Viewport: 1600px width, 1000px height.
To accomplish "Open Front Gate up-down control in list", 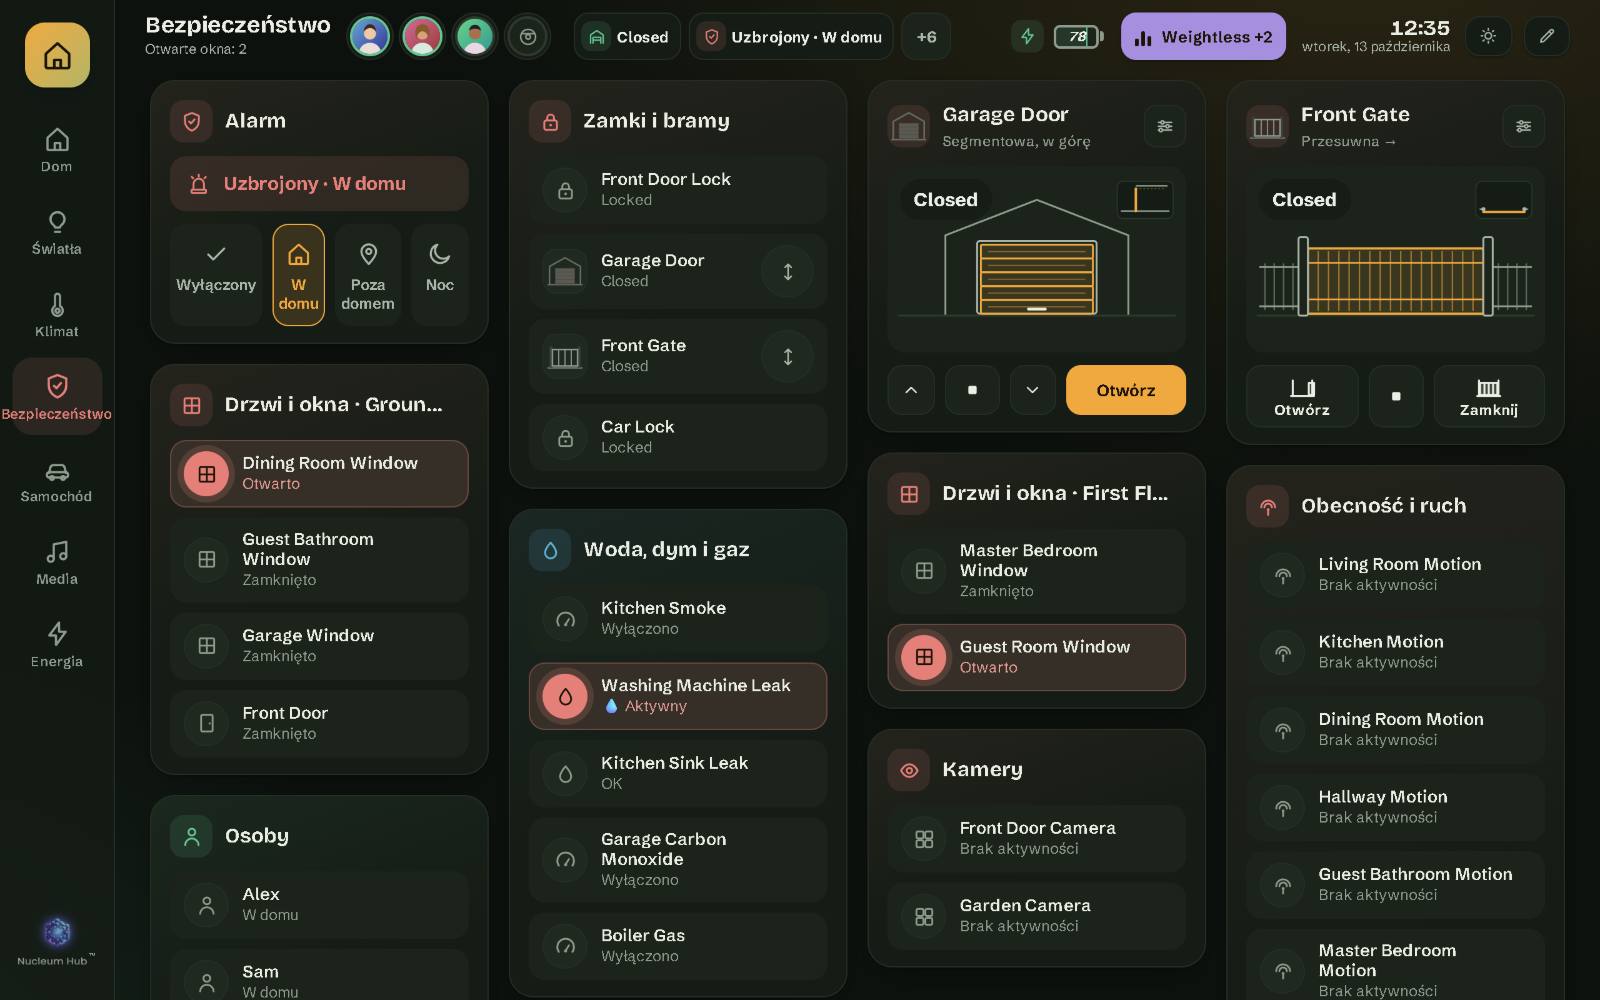I will click(x=788, y=356).
